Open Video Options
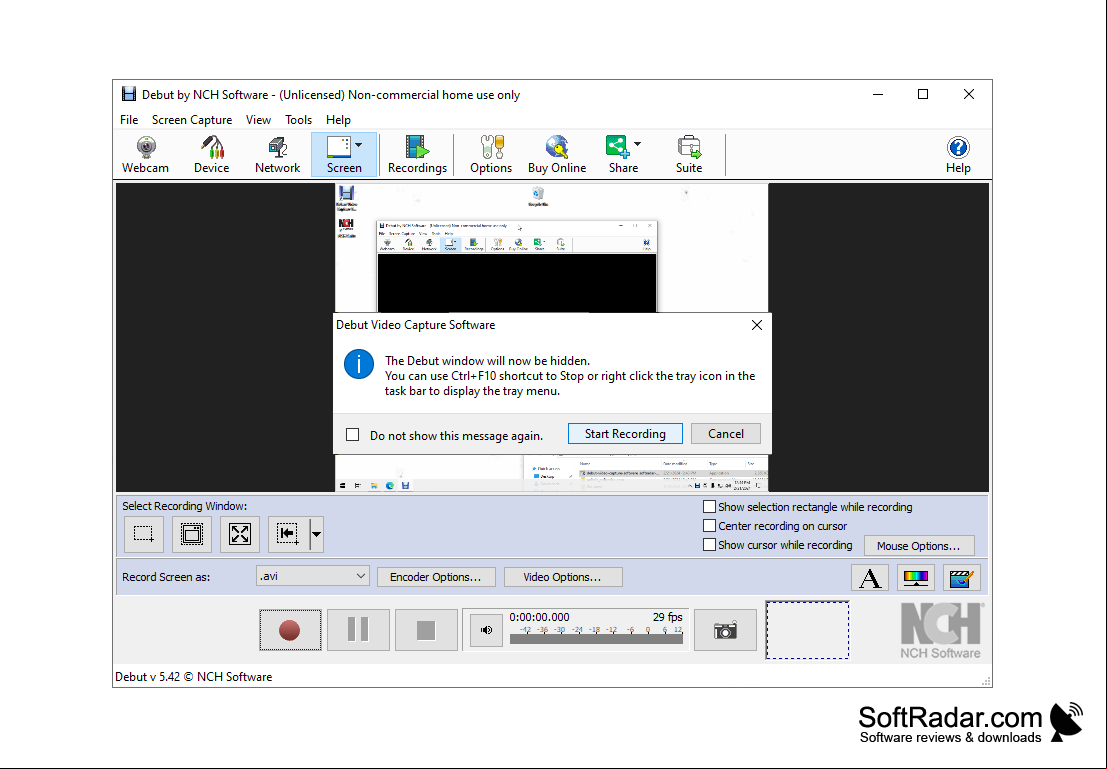 pyautogui.click(x=563, y=577)
